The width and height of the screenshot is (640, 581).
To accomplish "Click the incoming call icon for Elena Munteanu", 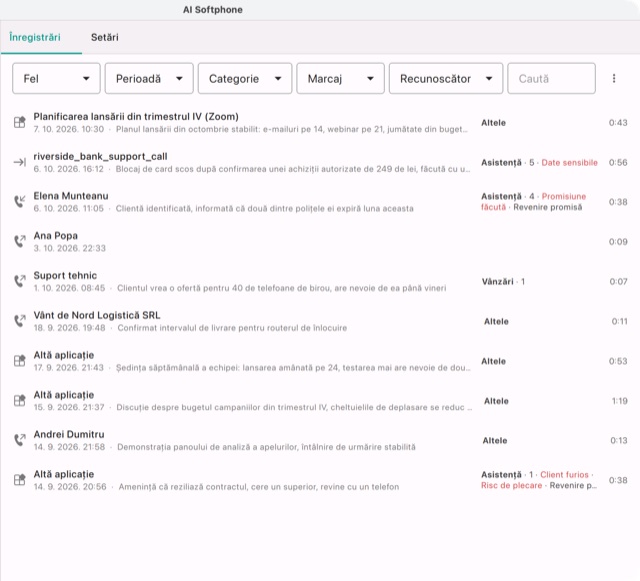I will [20, 202].
